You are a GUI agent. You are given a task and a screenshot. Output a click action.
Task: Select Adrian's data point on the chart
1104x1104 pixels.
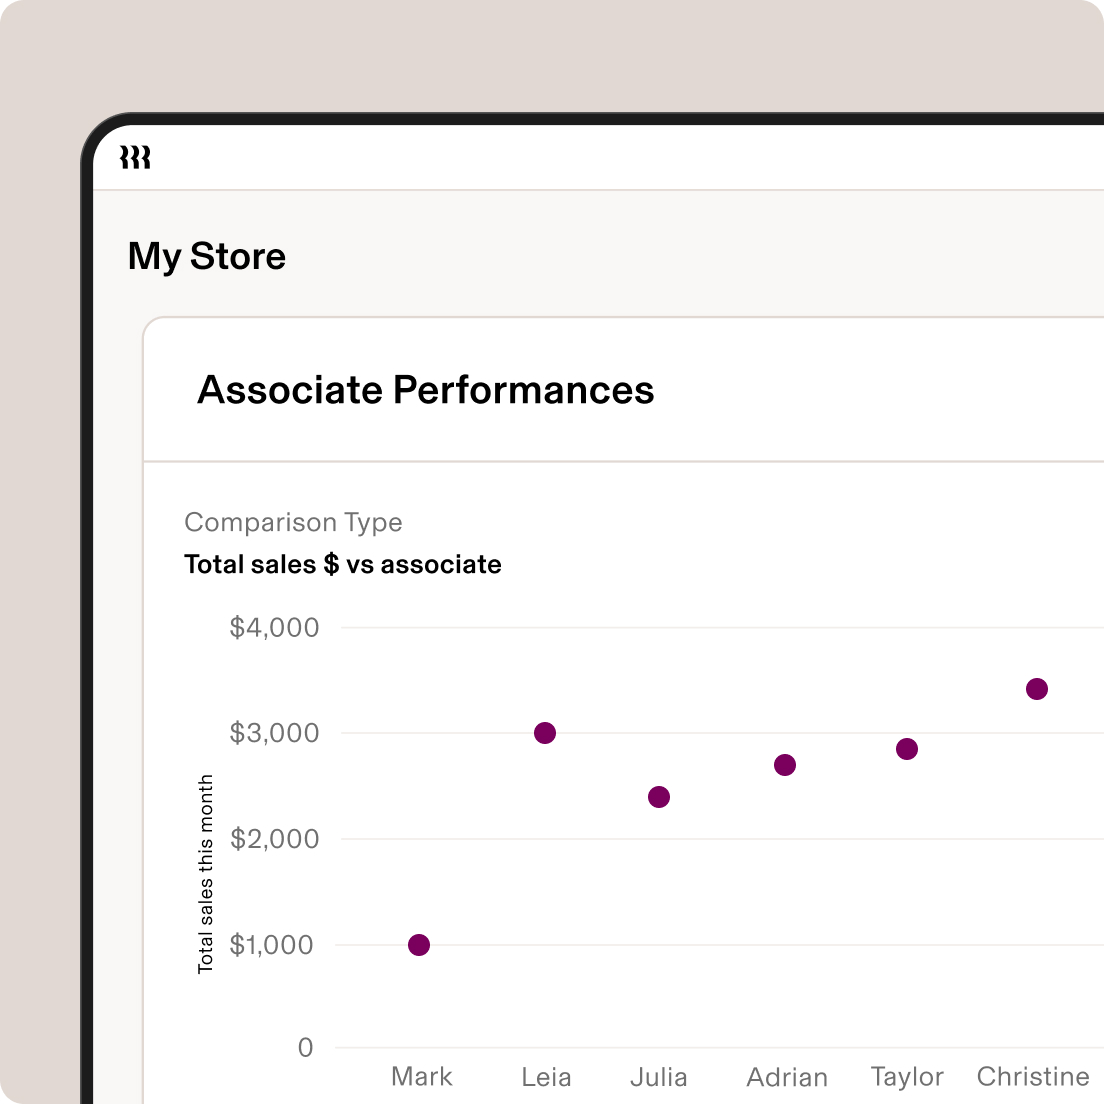pyautogui.click(x=786, y=765)
